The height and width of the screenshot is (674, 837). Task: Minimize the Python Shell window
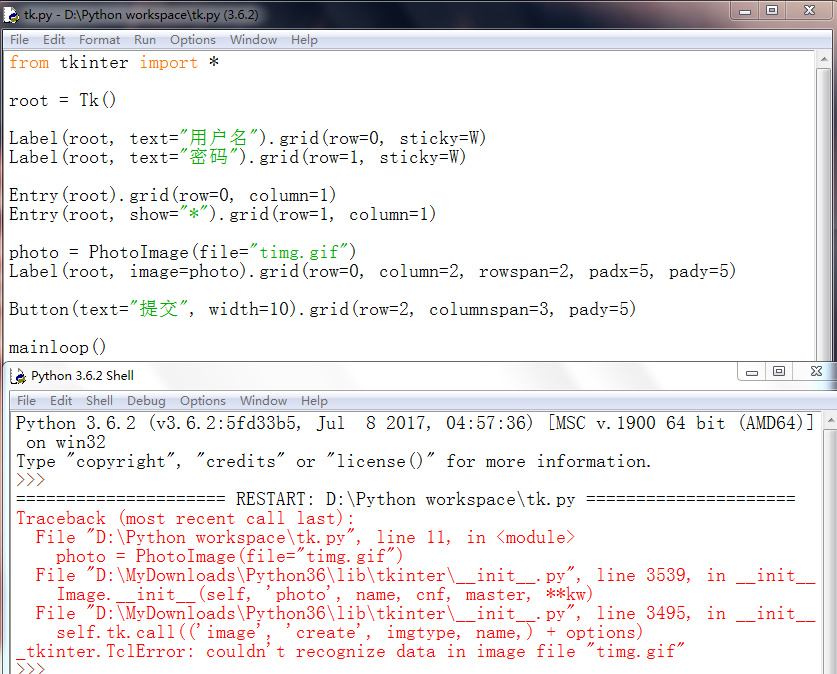(750, 372)
